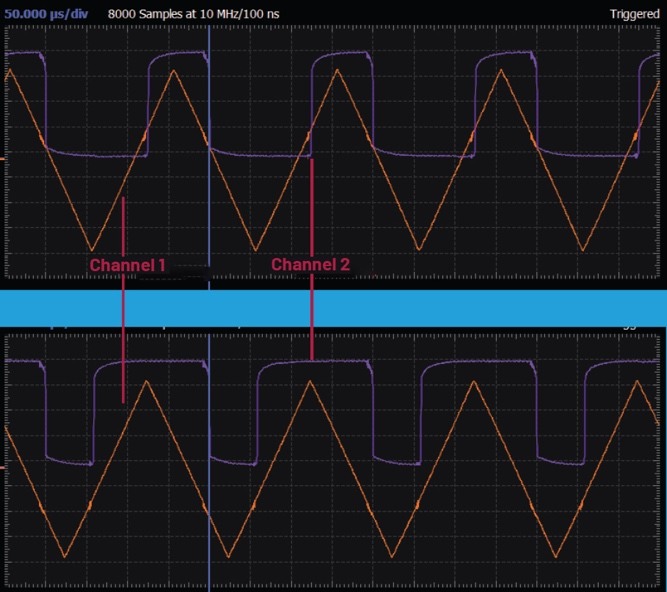Click first trough of orange wave, lower plot
The image size is (667, 592).
65,556
